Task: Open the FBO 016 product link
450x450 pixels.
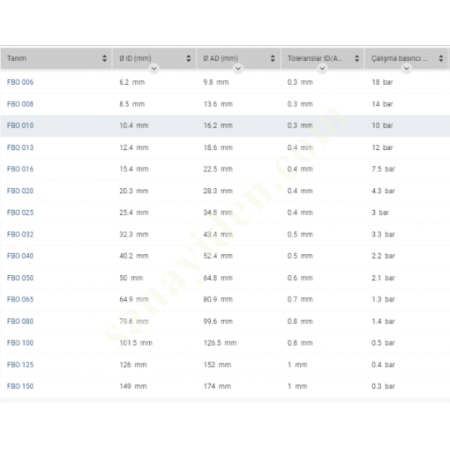Action: click(x=20, y=169)
